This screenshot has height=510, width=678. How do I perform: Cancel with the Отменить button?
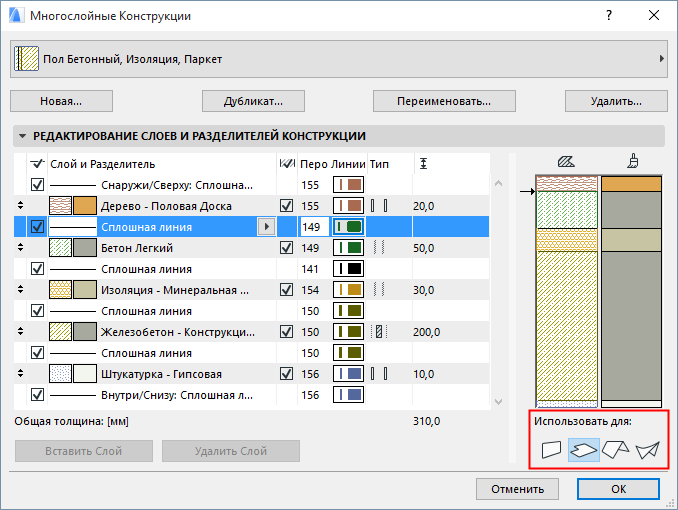[x=518, y=489]
